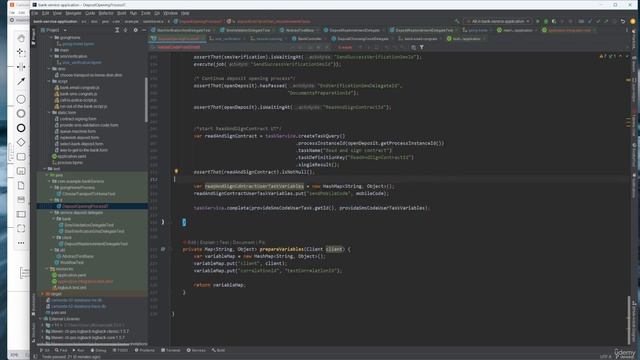Click the expand-all arrows icon in Project panel
Viewport: 640px width, 360px height.
(117, 30)
